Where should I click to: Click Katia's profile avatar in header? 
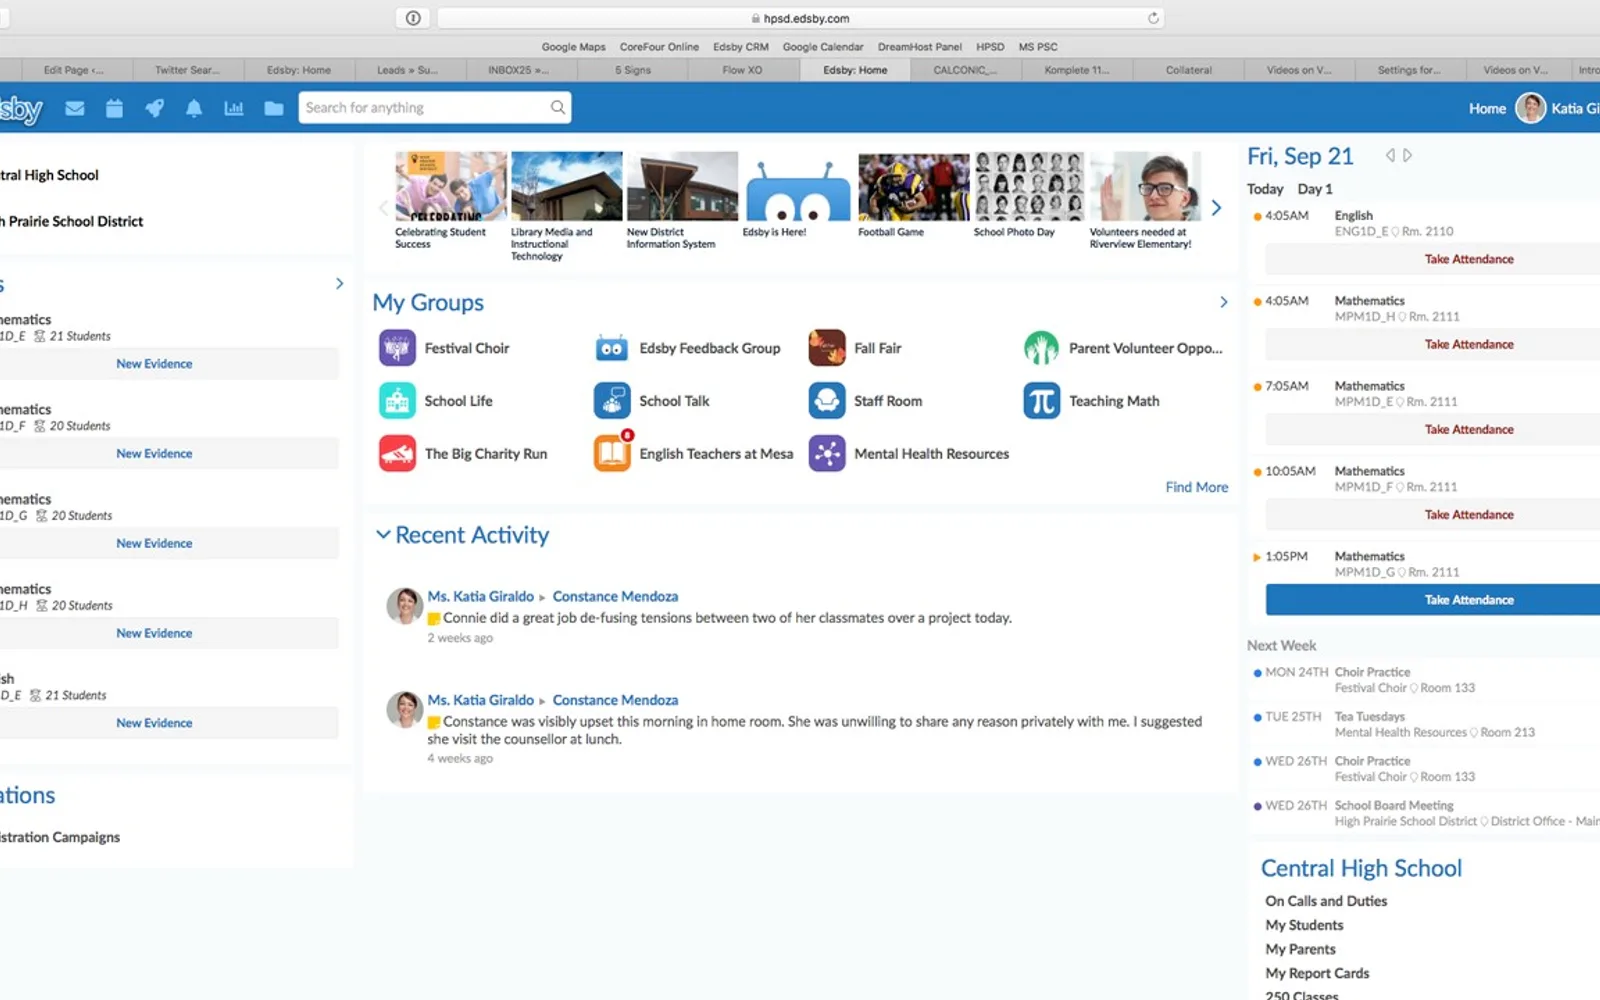tap(1530, 108)
